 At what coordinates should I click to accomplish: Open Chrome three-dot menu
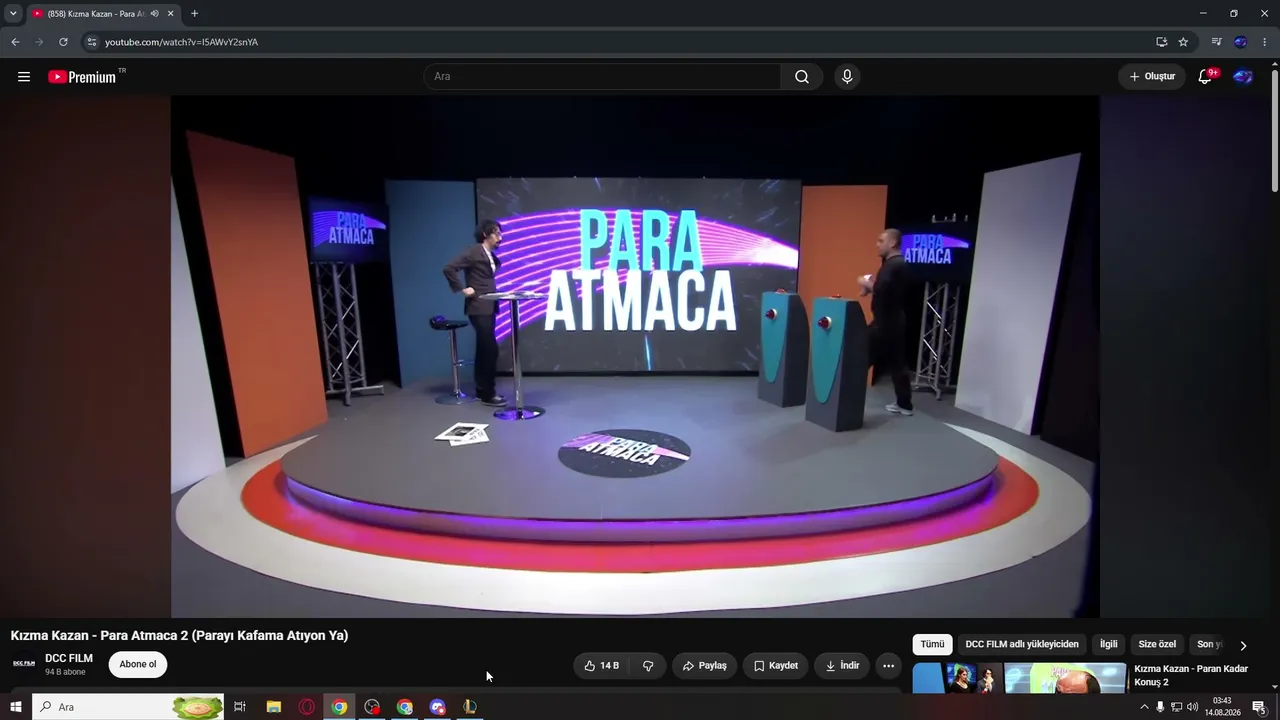point(1264,42)
